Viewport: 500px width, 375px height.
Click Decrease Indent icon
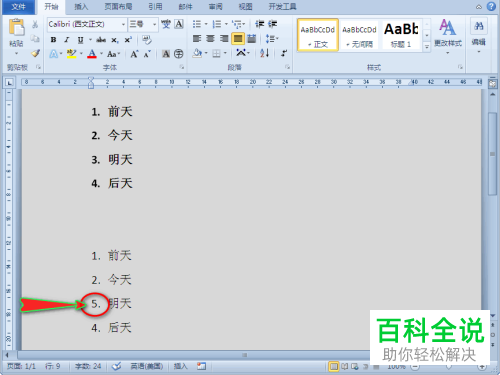[259, 24]
